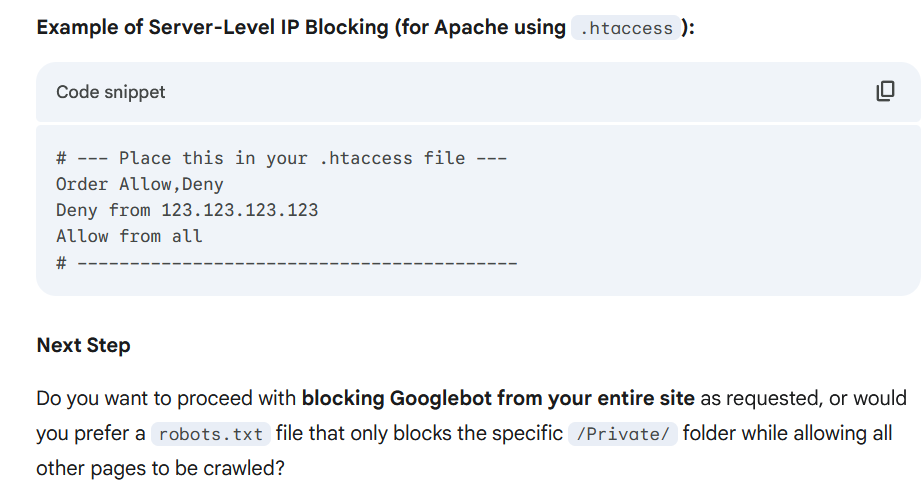Click bold text "blocking Googlebot from your entire site"
This screenshot has height=489, width=921.
pyautogui.click(x=498, y=399)
